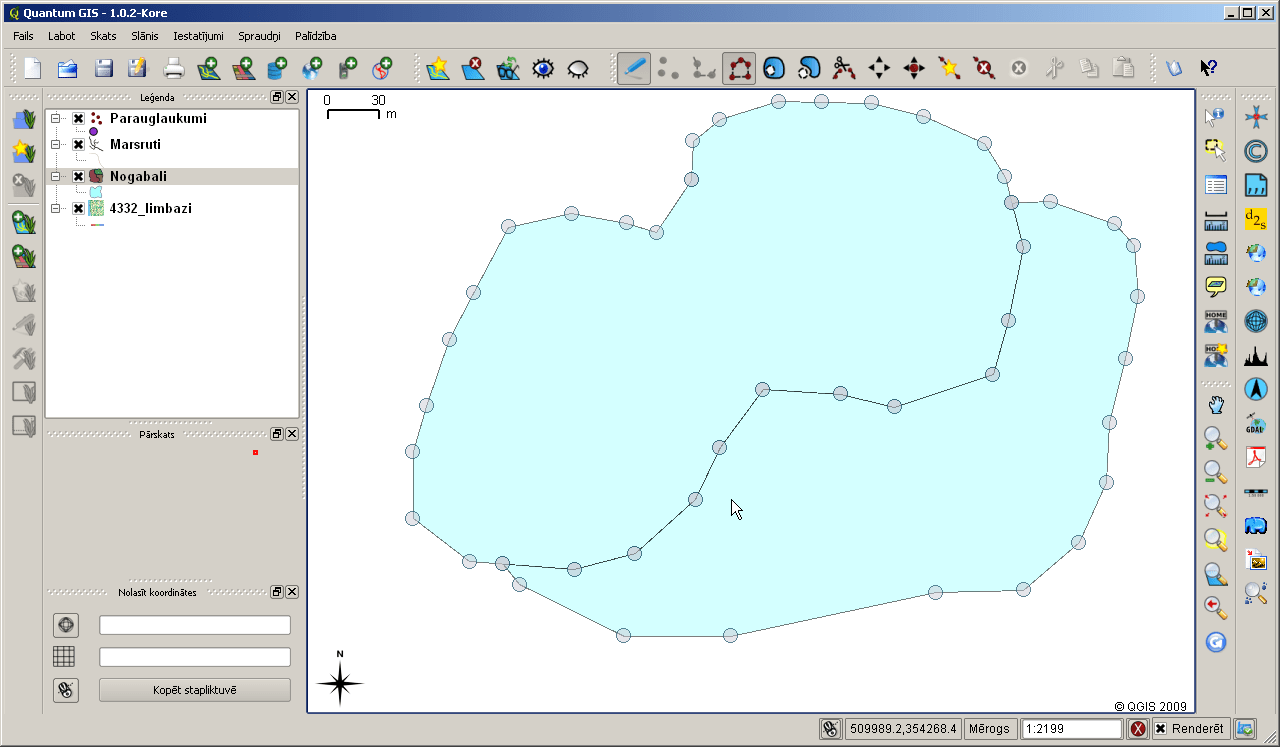Screen dimensions: 1280x747
Task: Select the Zoom In magnifier tool
Action: (1215, 438)
